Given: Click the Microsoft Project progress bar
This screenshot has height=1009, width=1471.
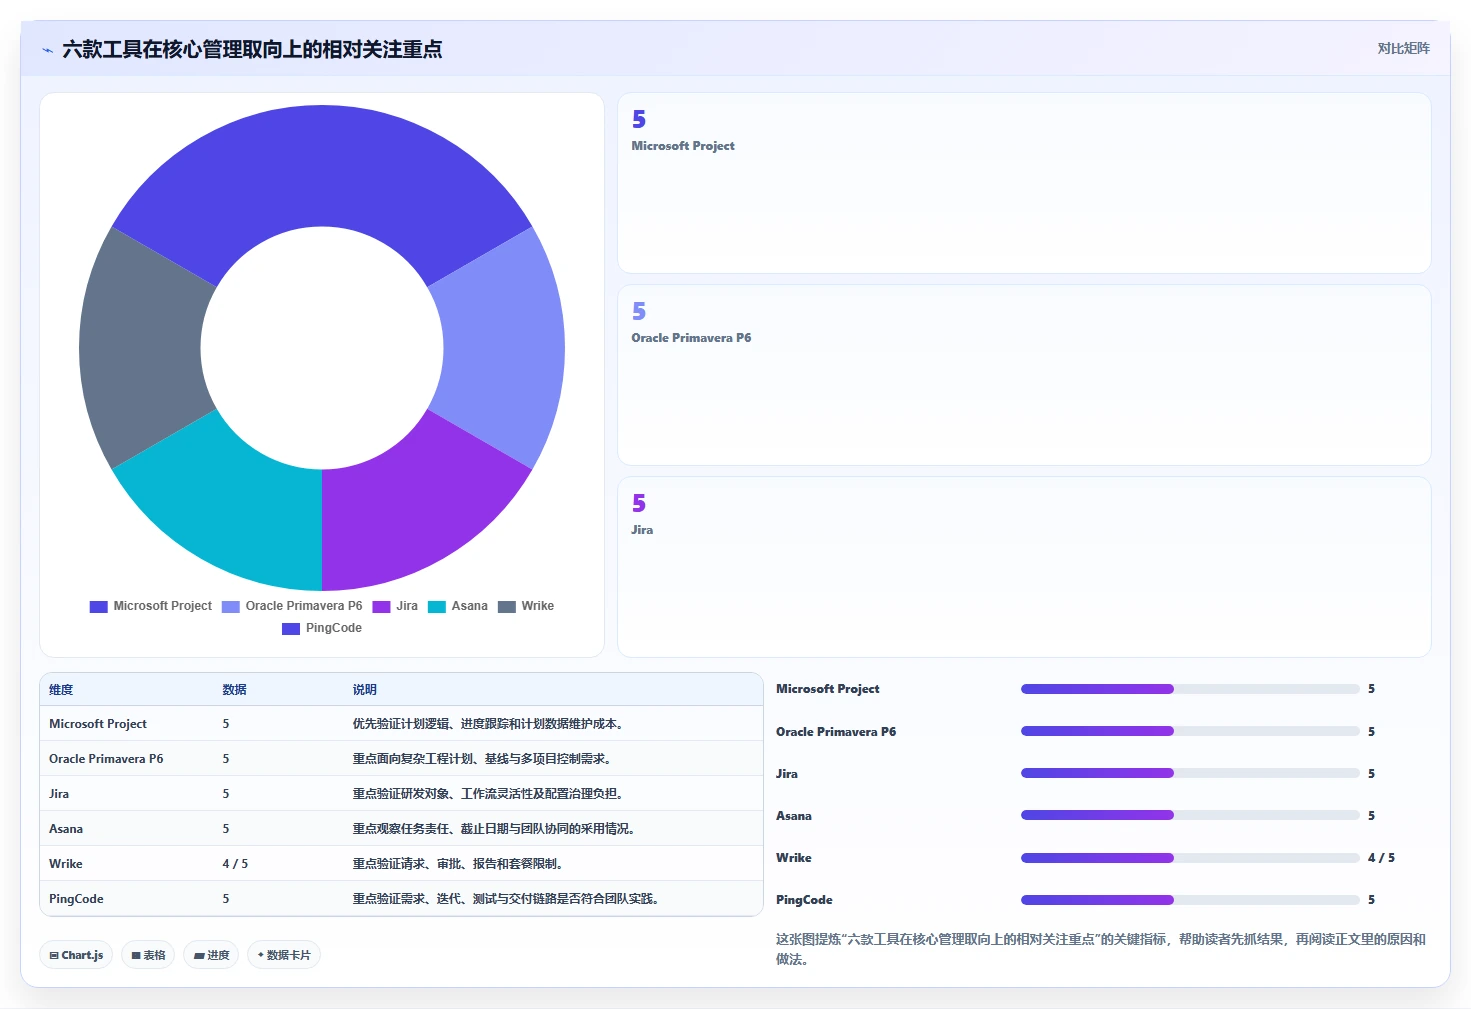Looking at the screenshot, I should coord(1190,689).
